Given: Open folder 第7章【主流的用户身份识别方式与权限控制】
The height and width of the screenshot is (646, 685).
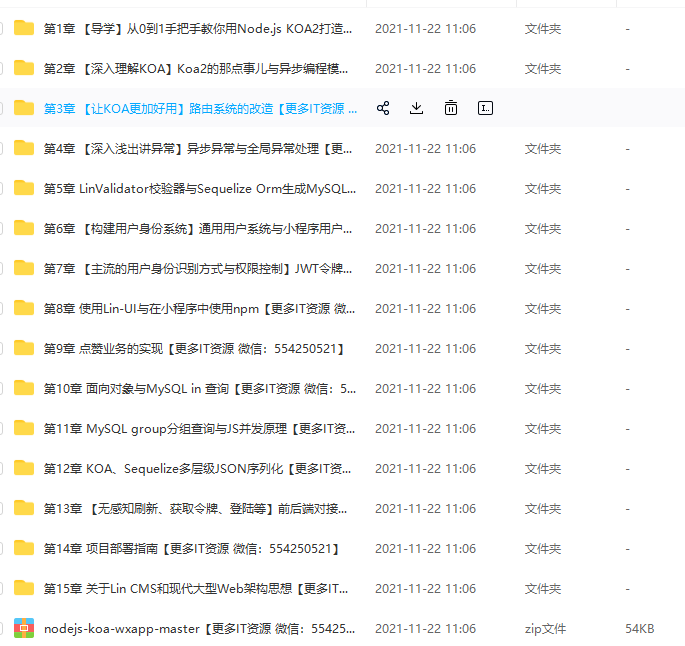Looking at the screenshot, I should pos(197,269).
